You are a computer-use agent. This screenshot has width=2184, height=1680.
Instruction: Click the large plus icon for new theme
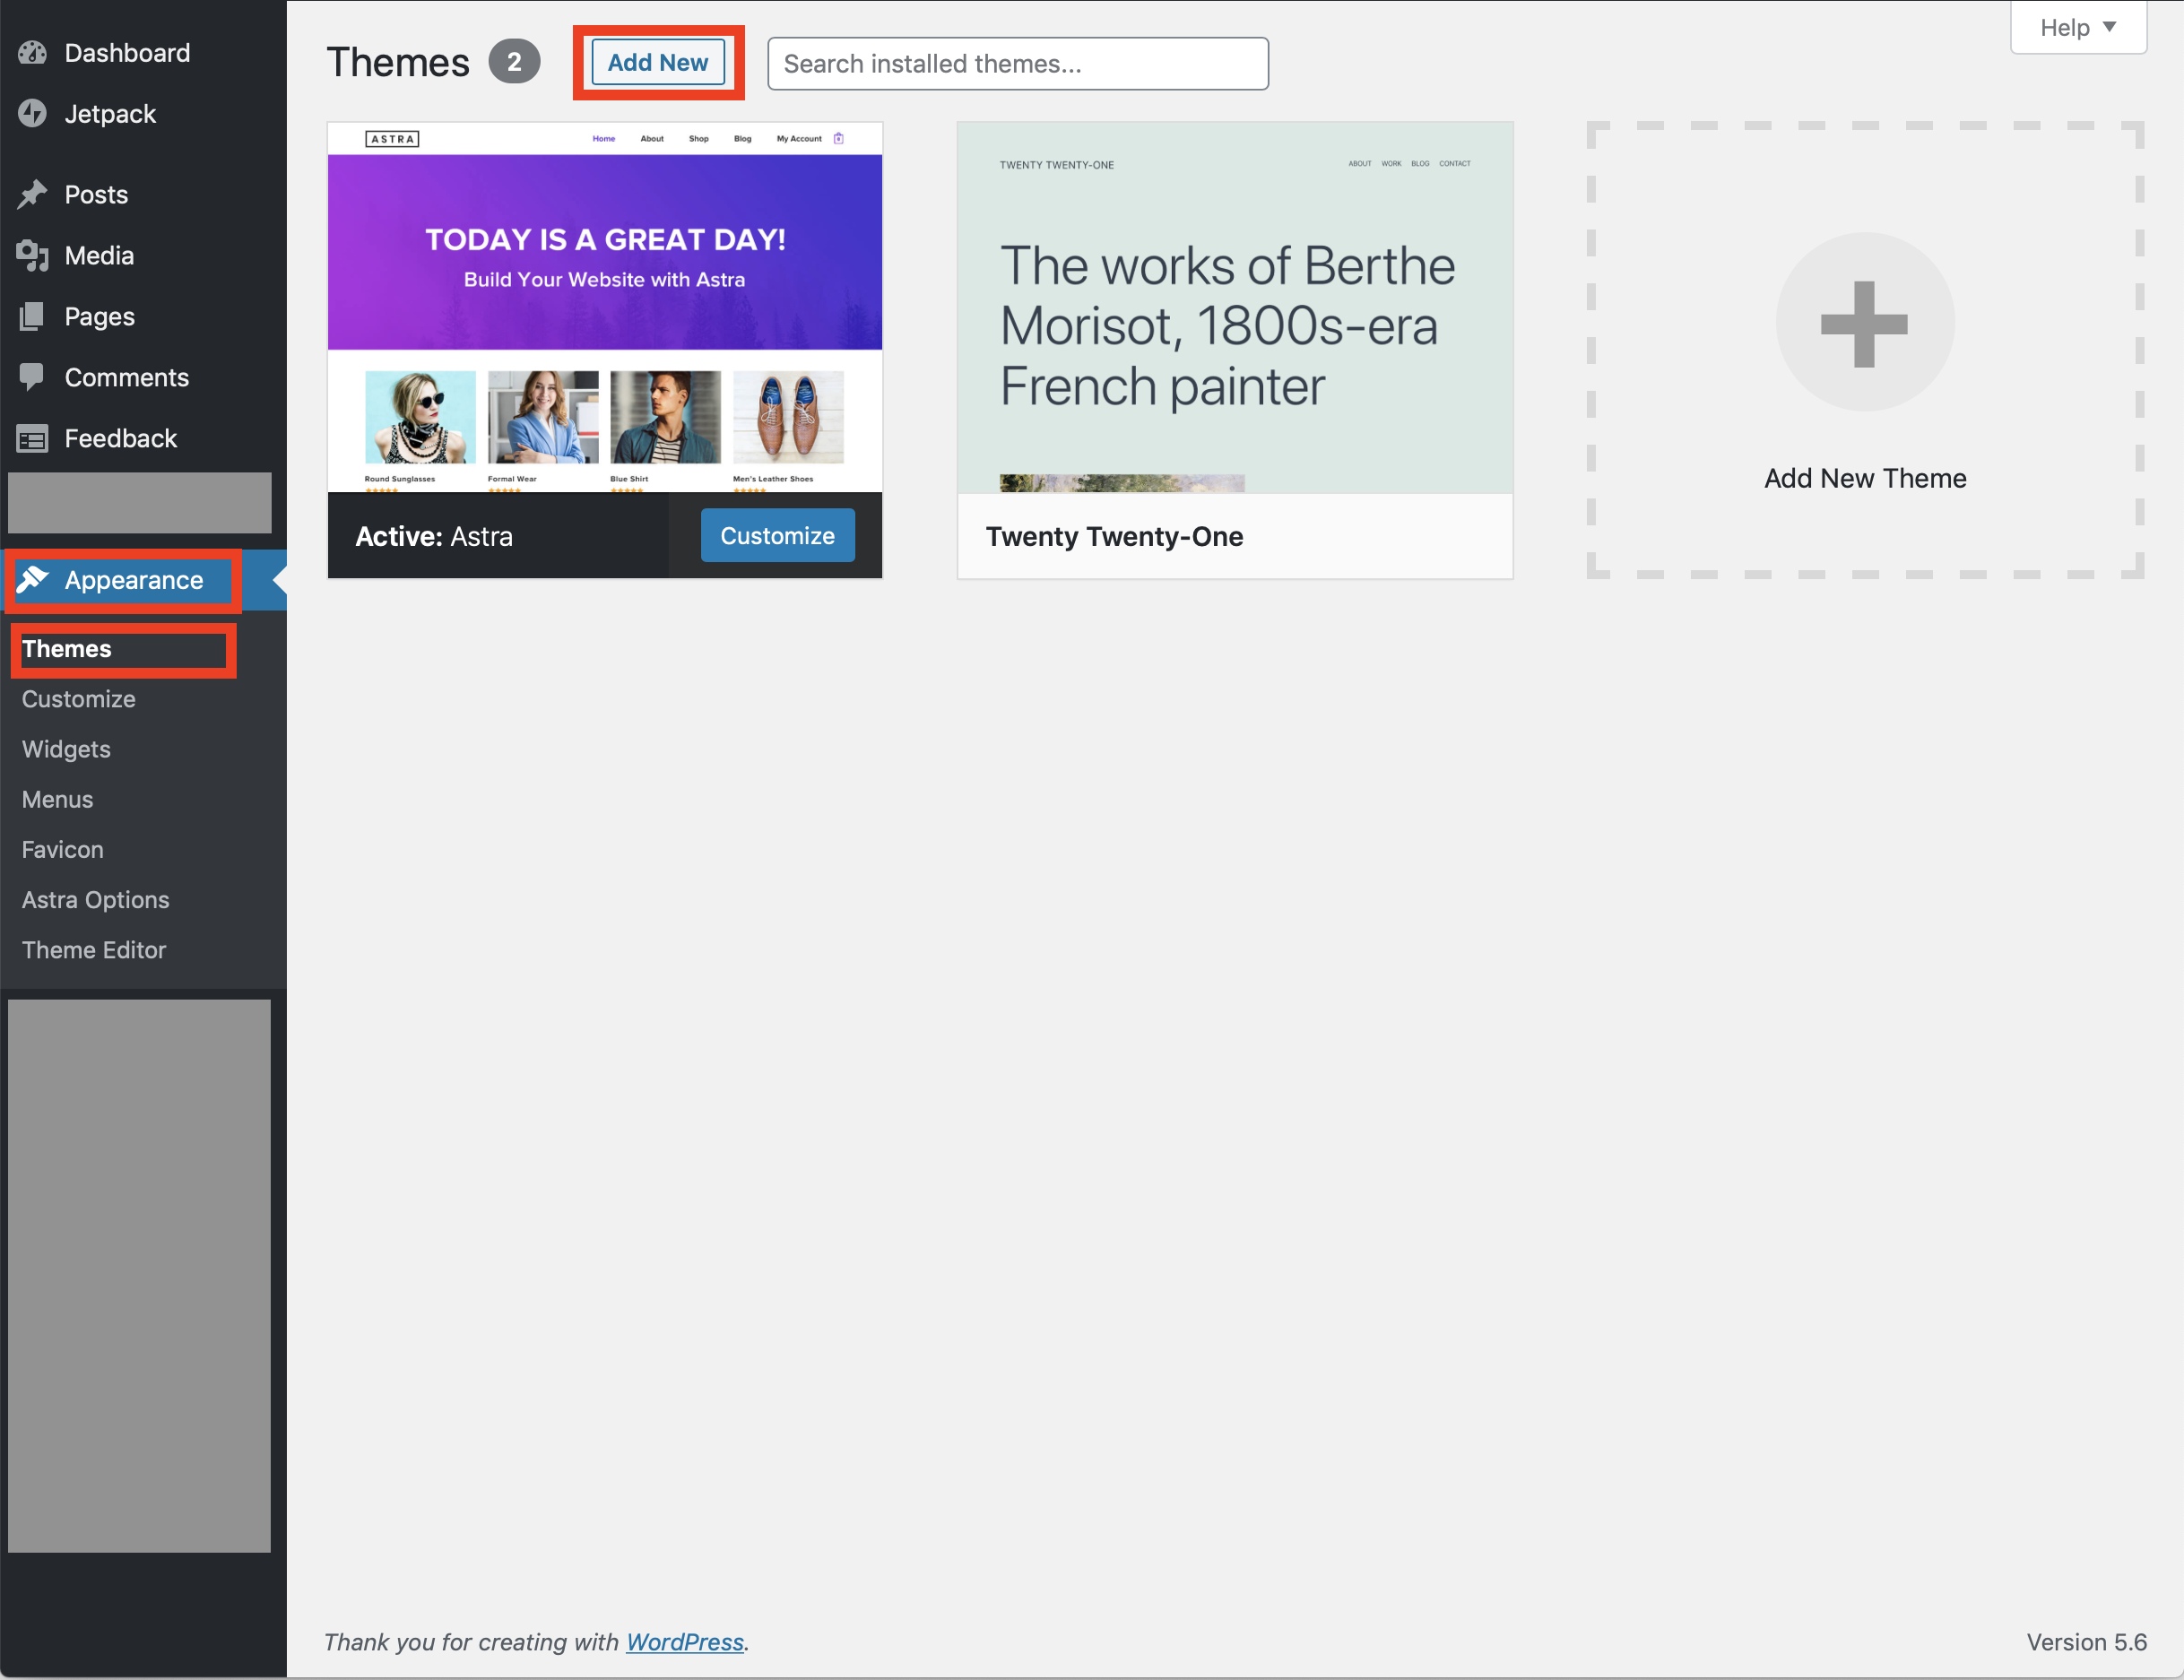click(x=1865, y=323)
